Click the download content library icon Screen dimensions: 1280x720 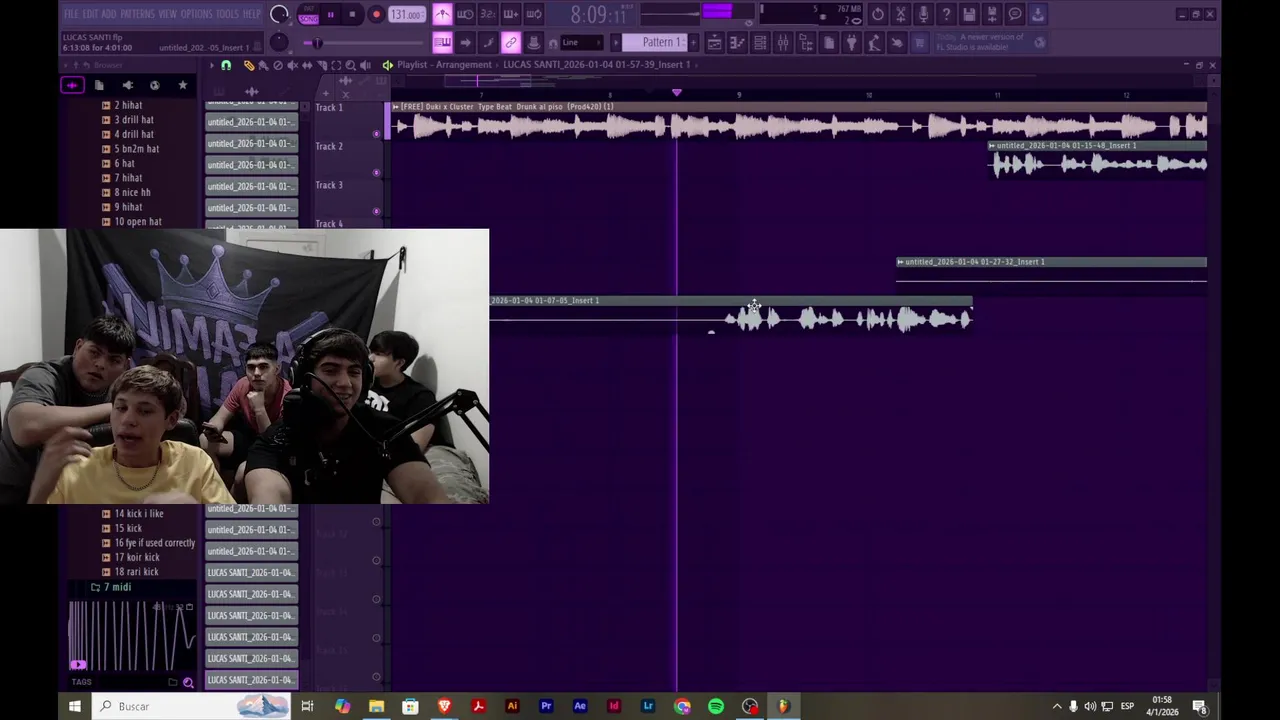(x=1038, y=14)
